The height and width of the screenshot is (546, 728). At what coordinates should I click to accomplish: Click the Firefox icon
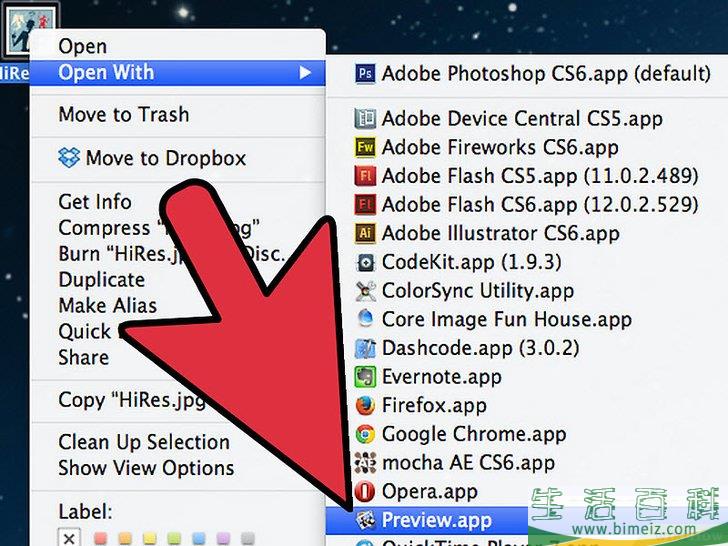point(365,405)
